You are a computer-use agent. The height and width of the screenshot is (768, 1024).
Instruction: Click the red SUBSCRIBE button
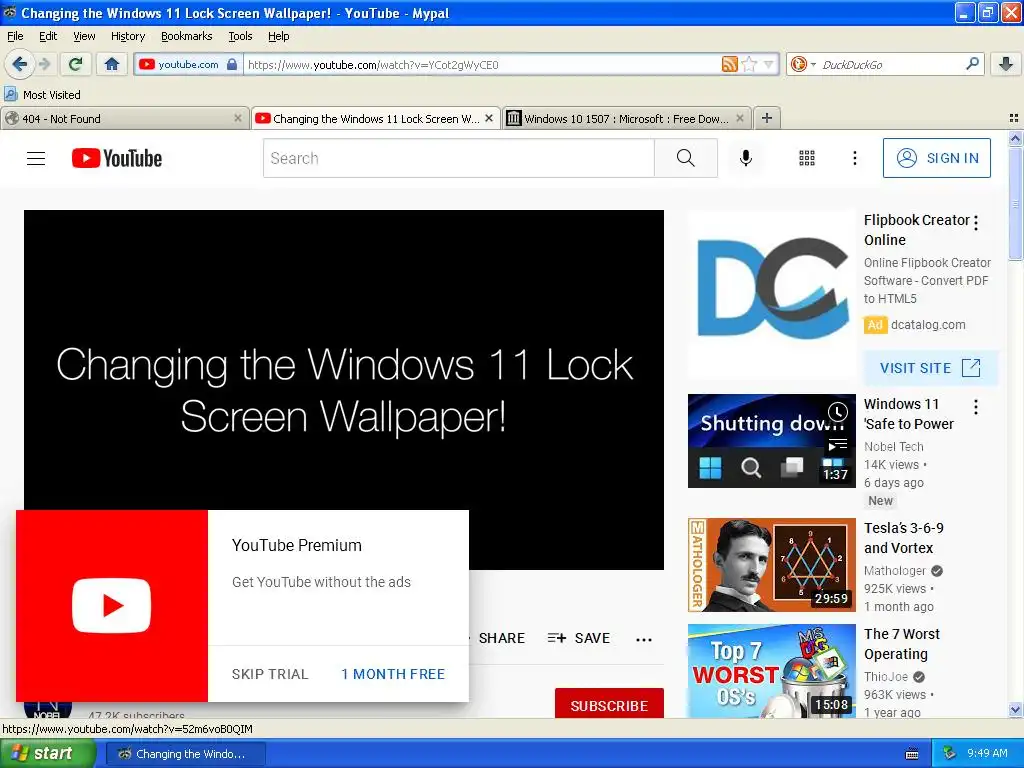tap(609, 705)
